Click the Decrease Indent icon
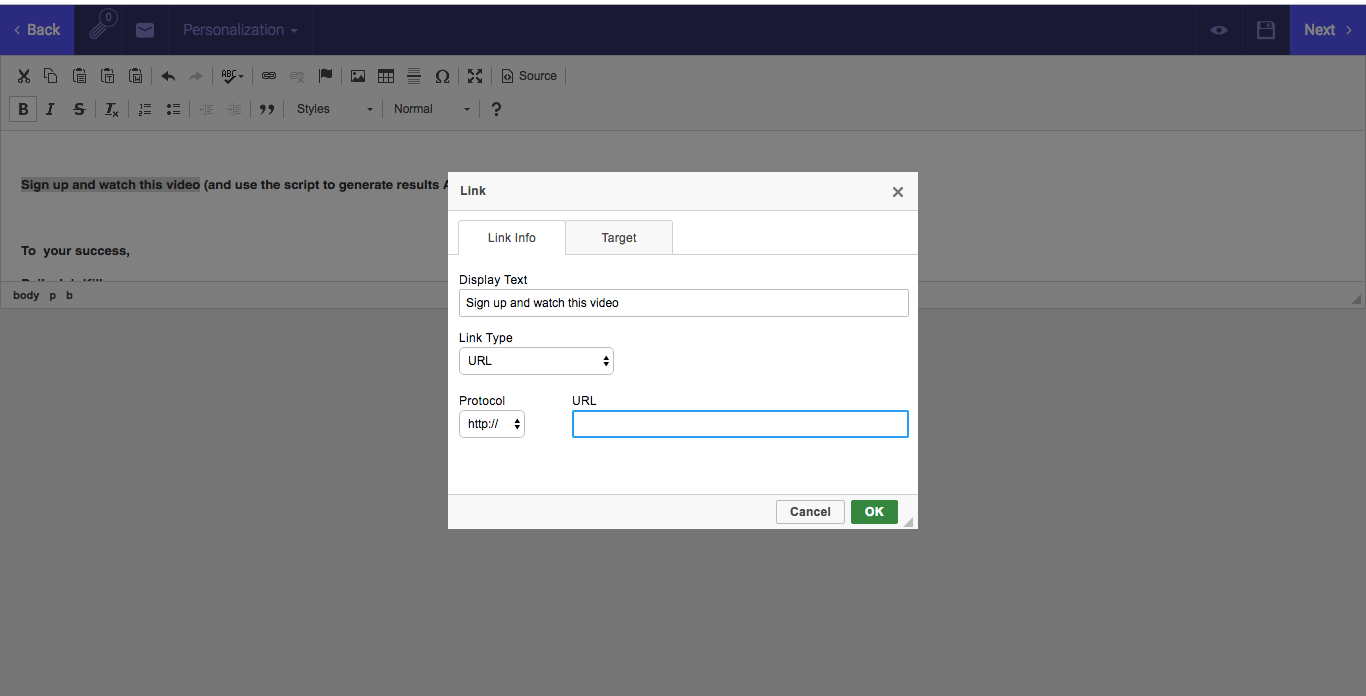 coord(206,109)
